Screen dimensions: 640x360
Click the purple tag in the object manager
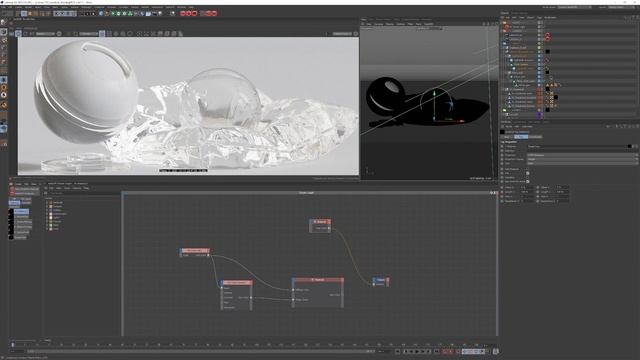(539, 115)
